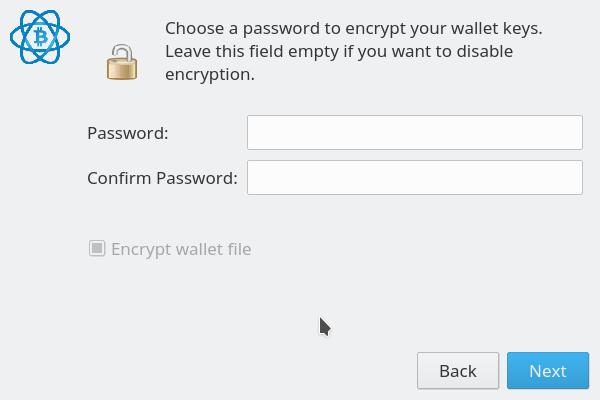Go back with the Back button
600x400 pixels.
point(457,371)
